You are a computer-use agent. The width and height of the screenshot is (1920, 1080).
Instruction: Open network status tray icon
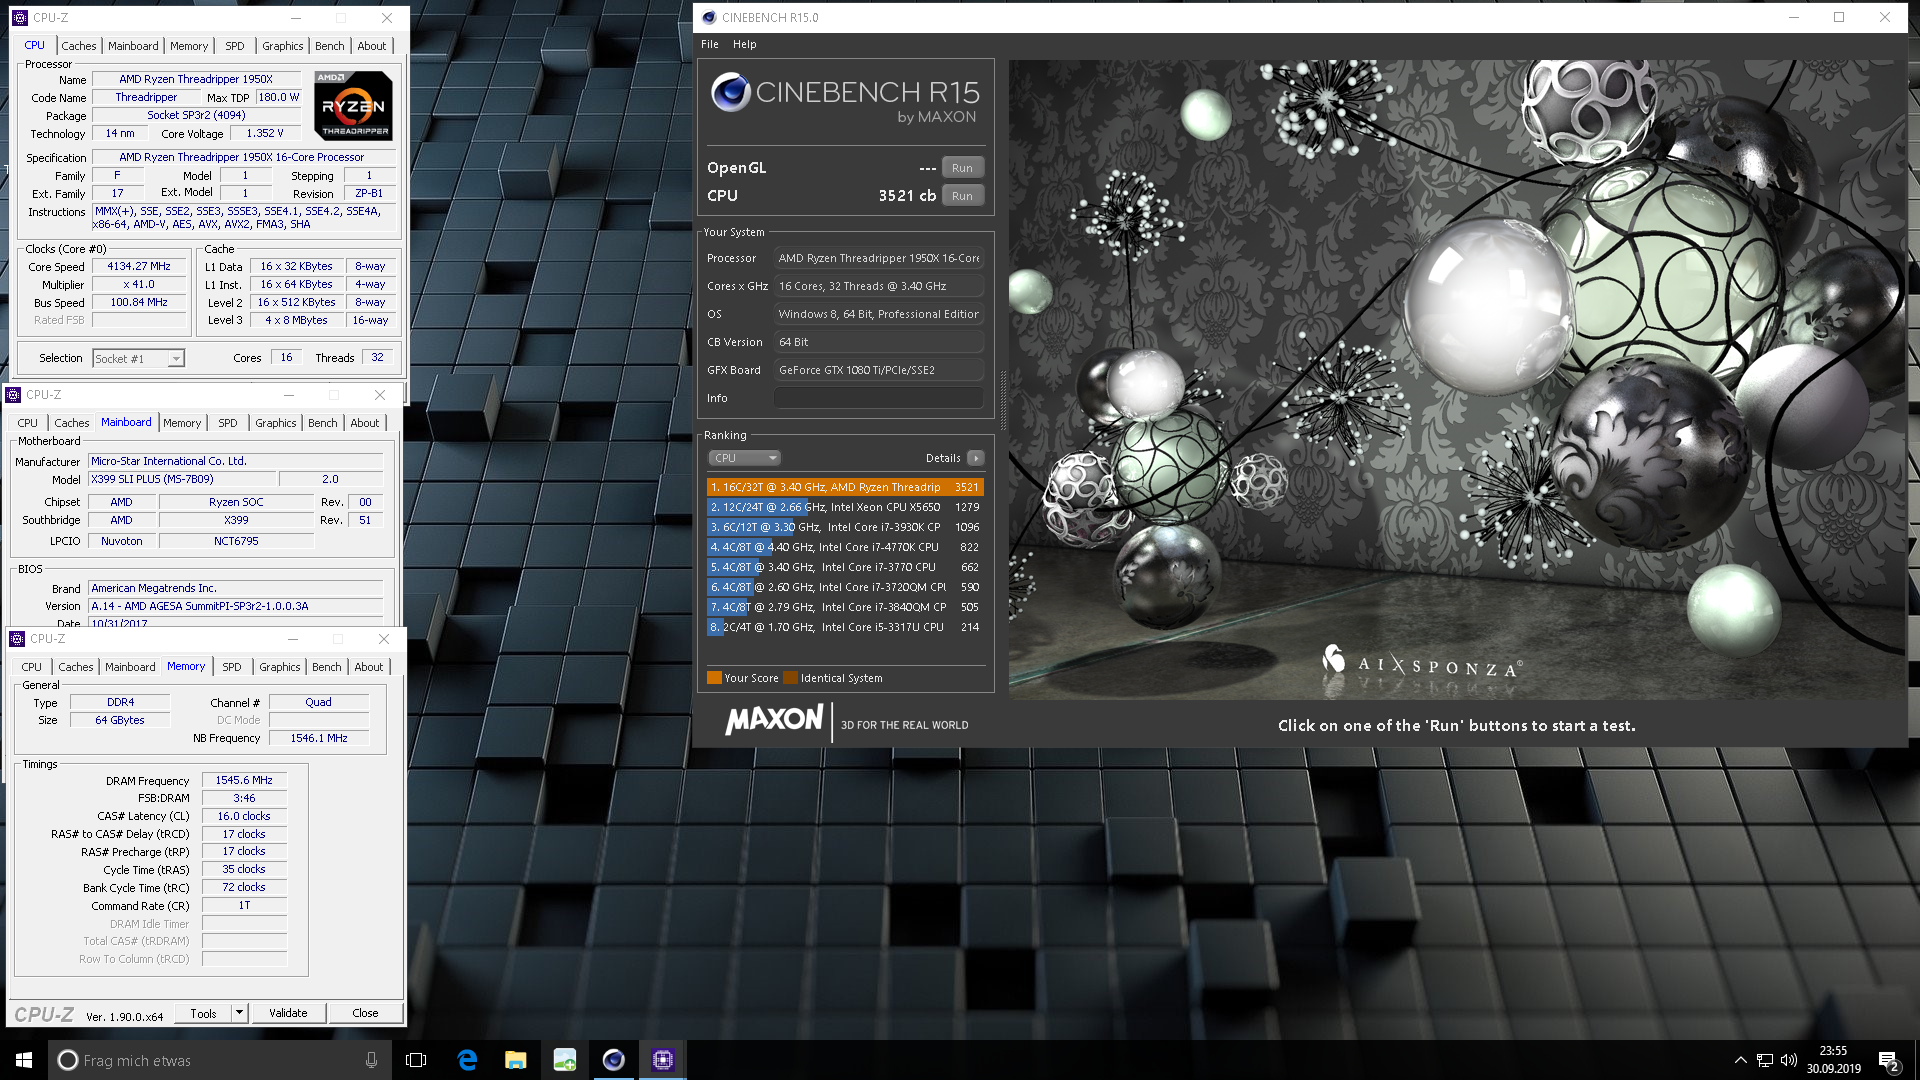(1765, 1060)
